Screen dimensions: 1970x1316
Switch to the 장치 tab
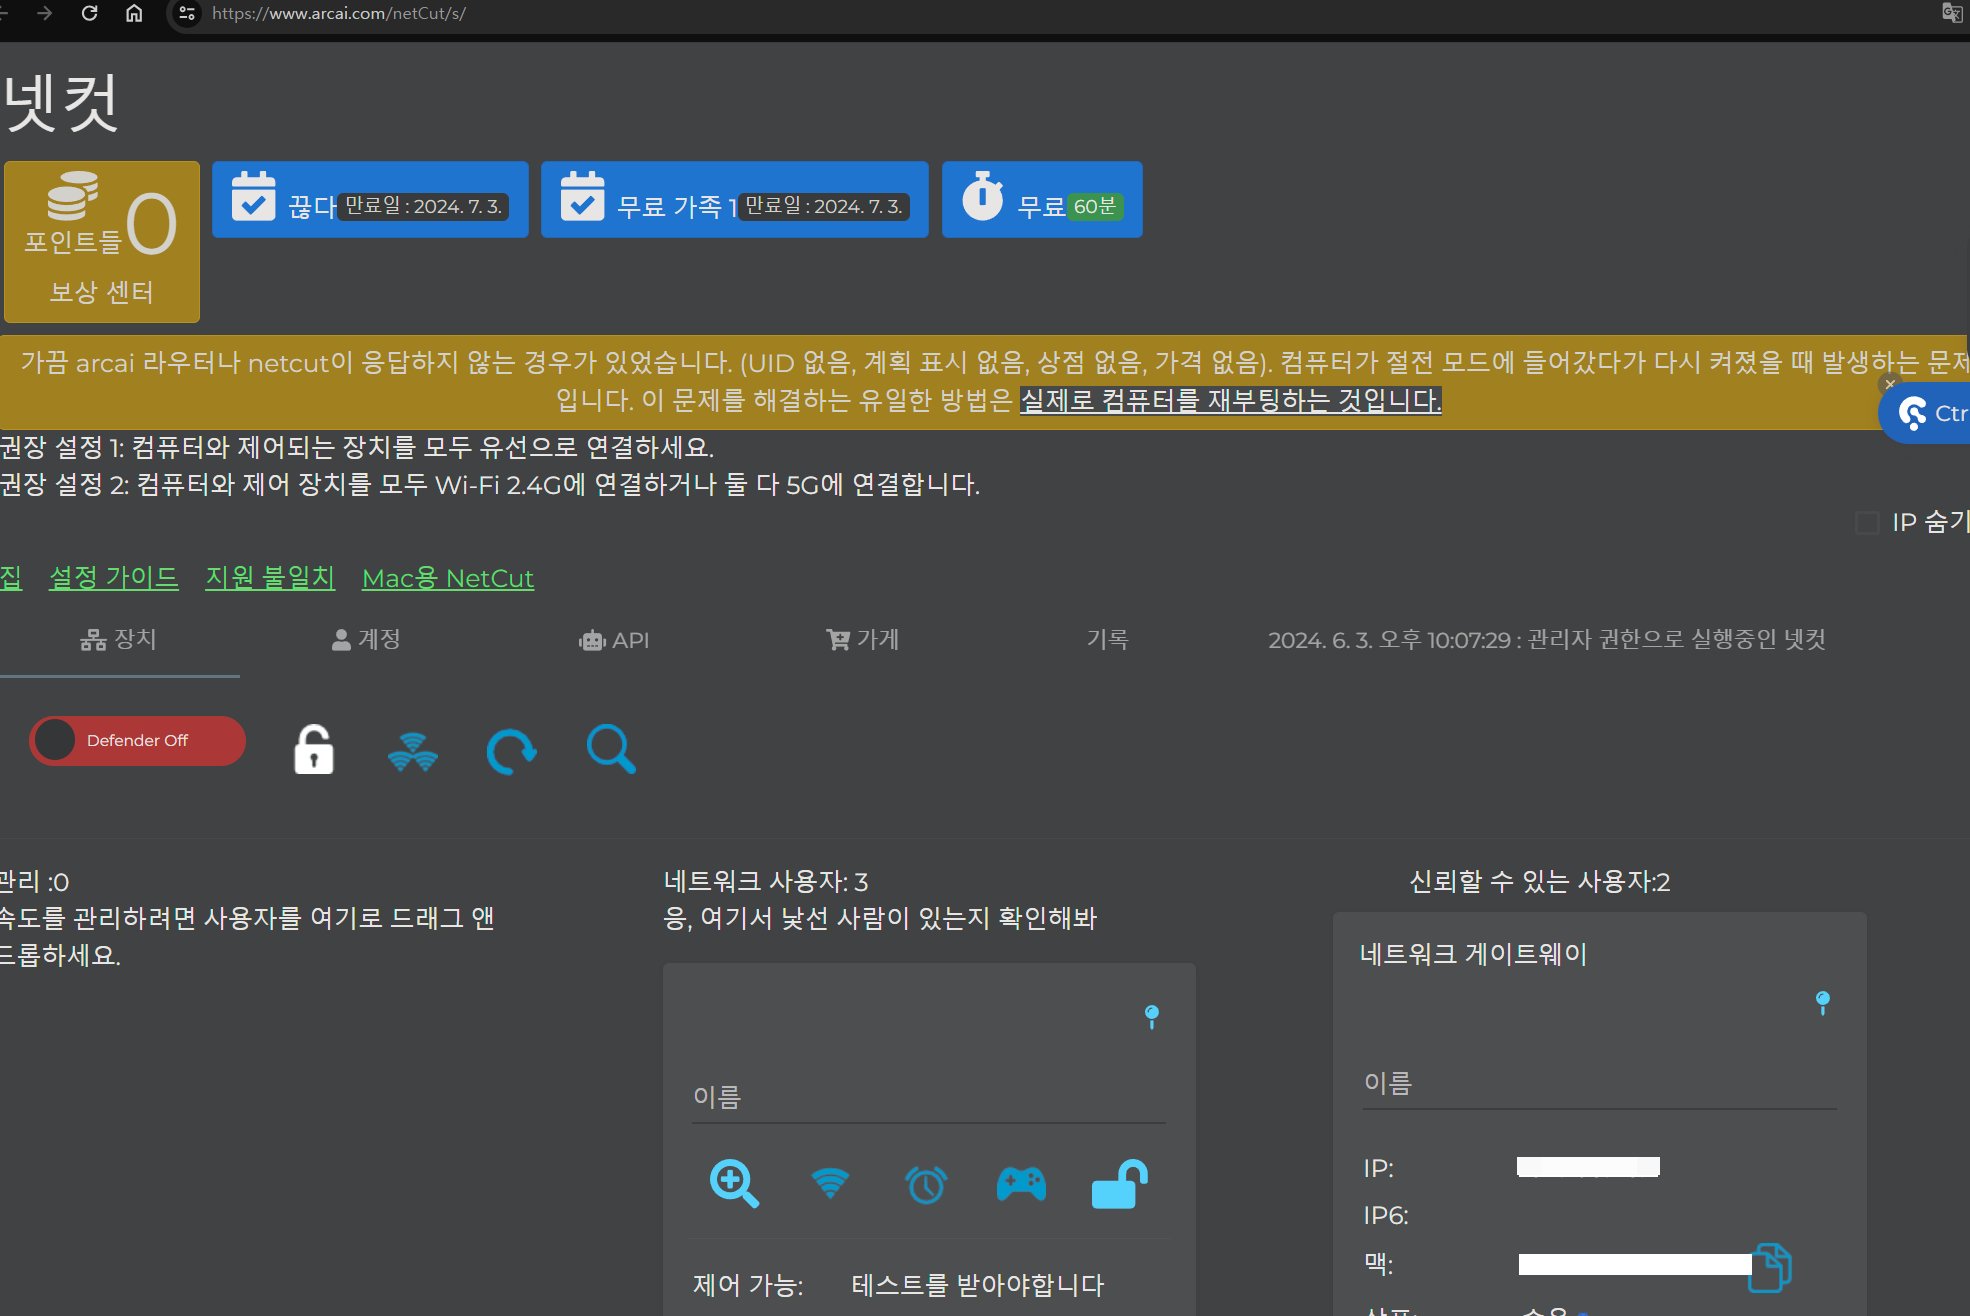(119, 640)
